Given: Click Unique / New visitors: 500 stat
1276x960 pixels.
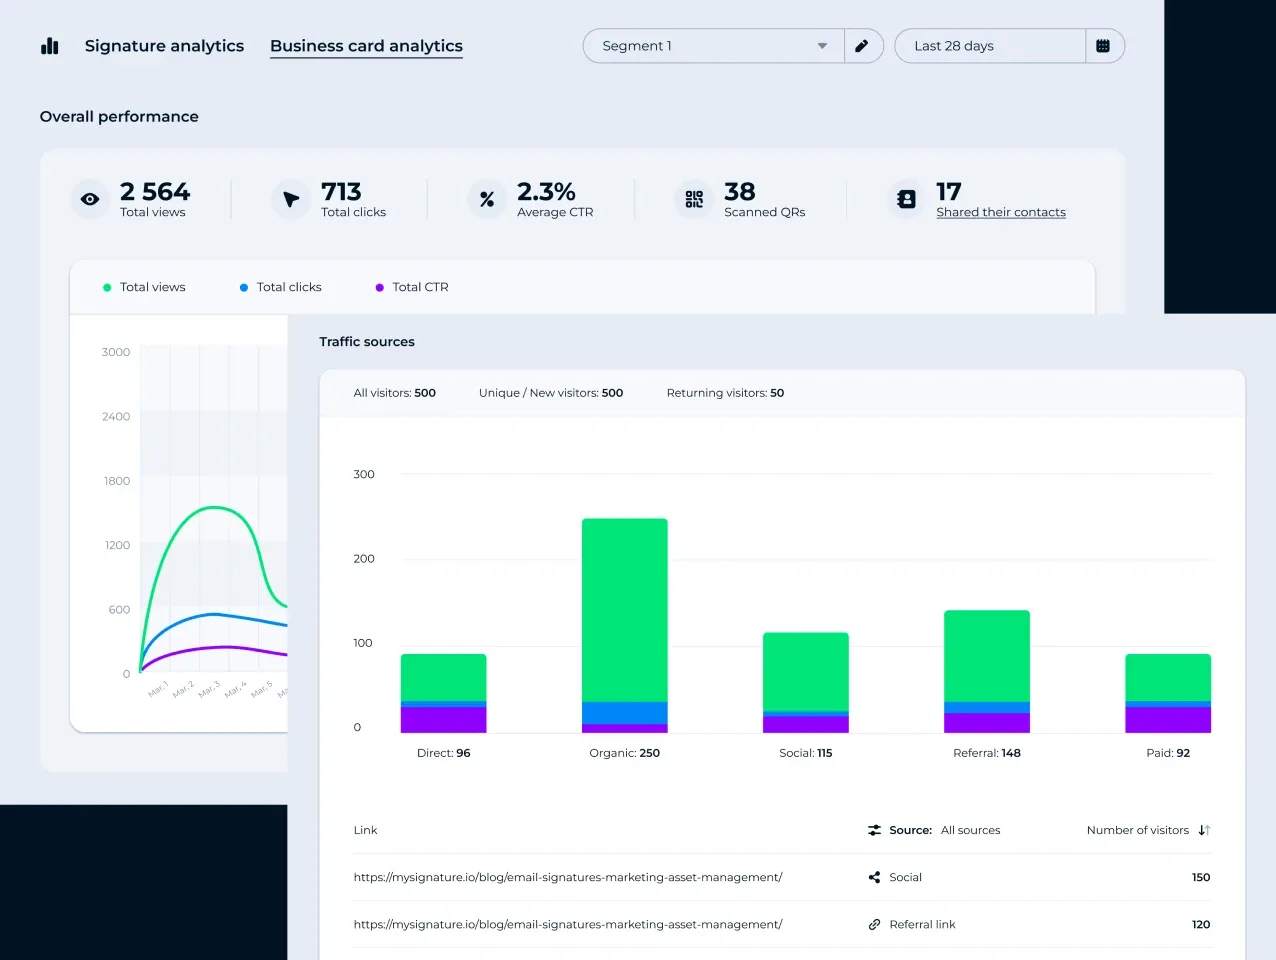Looking at the screenshot, I should (551, 393).
